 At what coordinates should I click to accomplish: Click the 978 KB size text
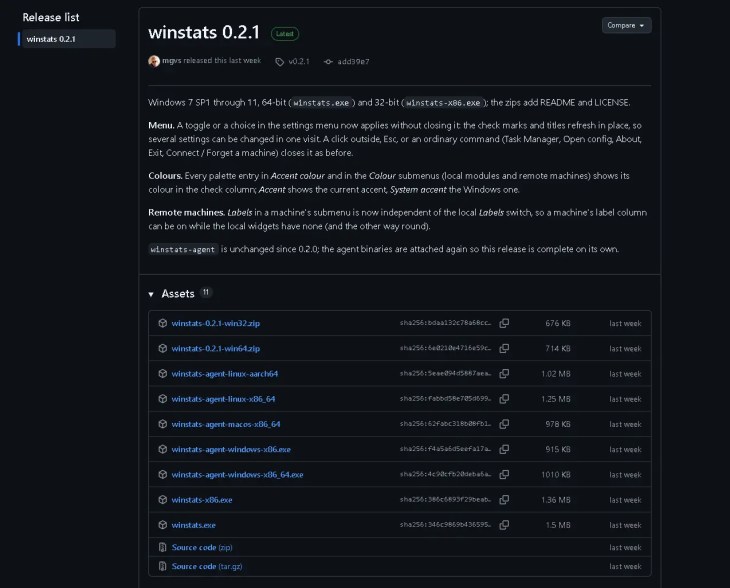tap(558, 424)
